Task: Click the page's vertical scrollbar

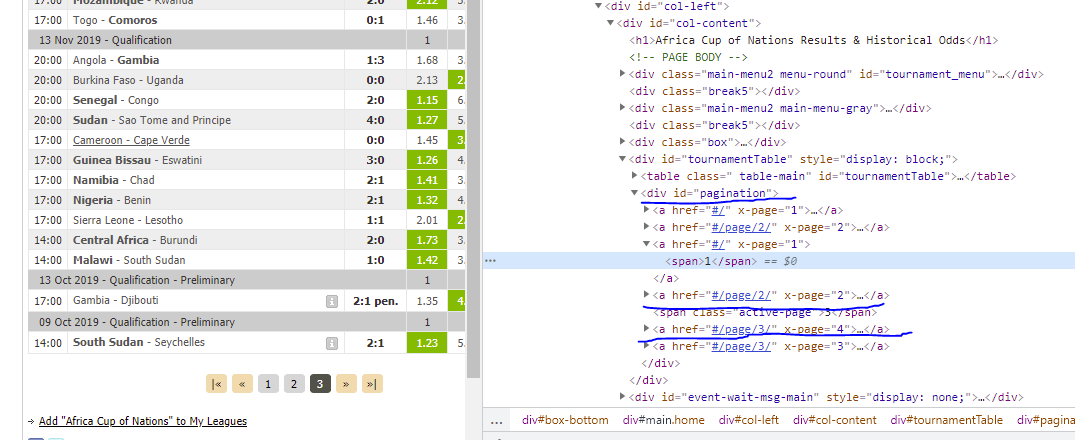Action: point(475,200)
